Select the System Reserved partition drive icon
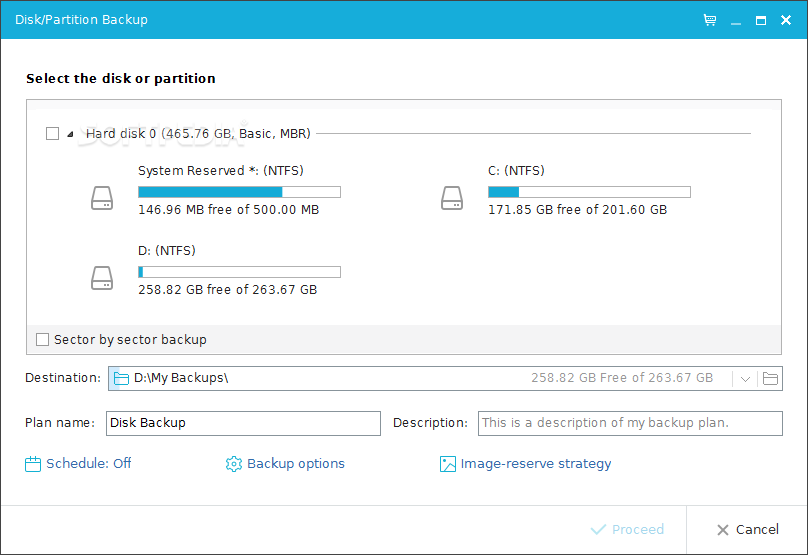Image resolution: width=808 pixels, height=555 pixels. pos(102,198)
